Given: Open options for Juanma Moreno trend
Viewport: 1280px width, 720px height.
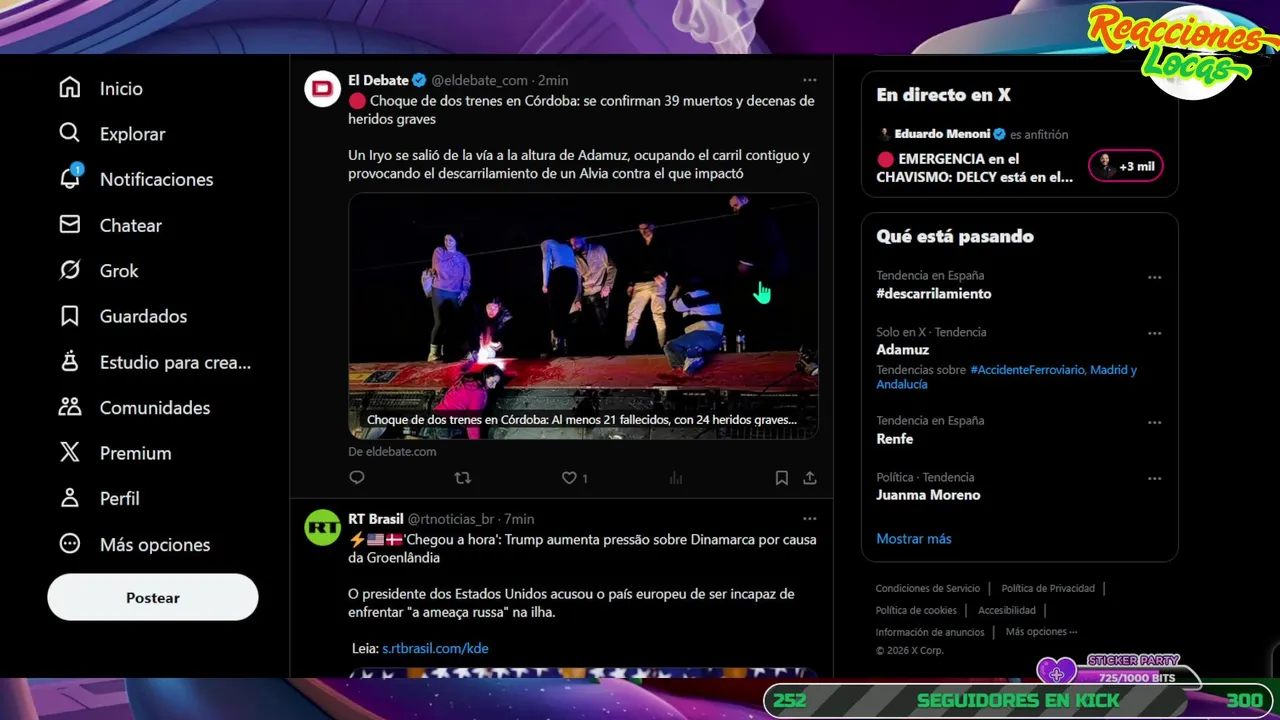Looking at the screenshot, I should [x=1154, y=478].
